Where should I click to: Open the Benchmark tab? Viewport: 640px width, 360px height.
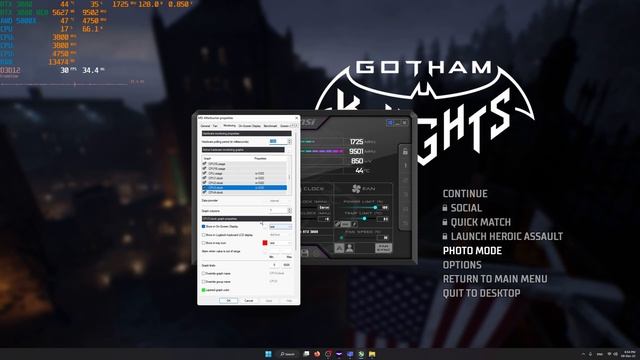pyautogui.click(x=270, y=126)
